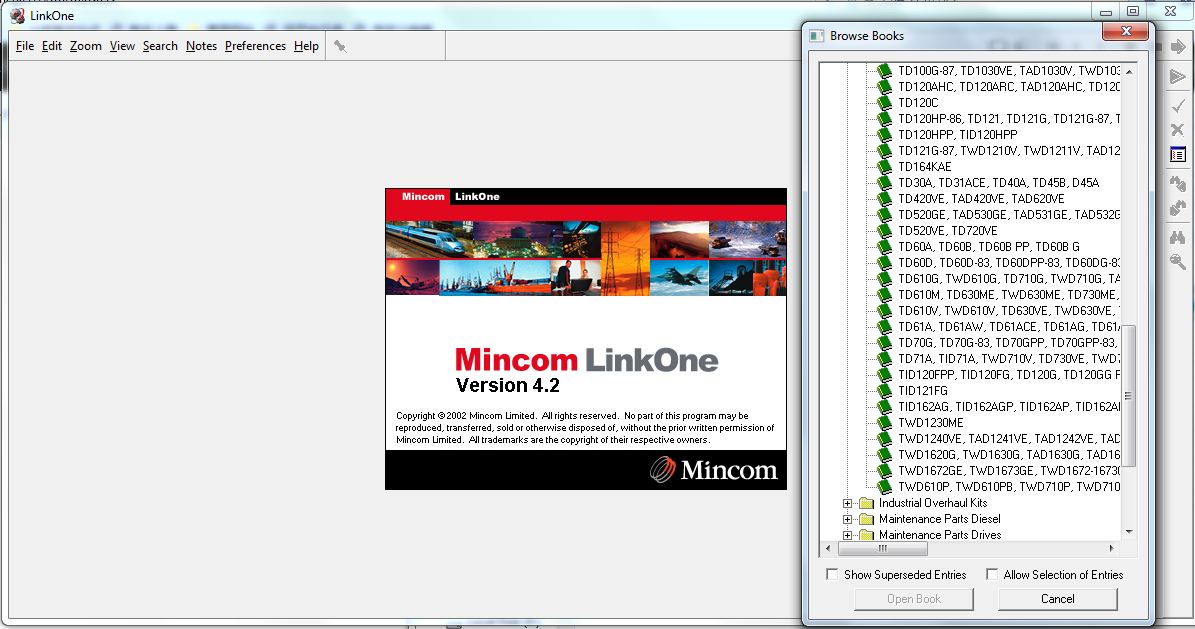Click the X icon in right toolbar

1177,130
